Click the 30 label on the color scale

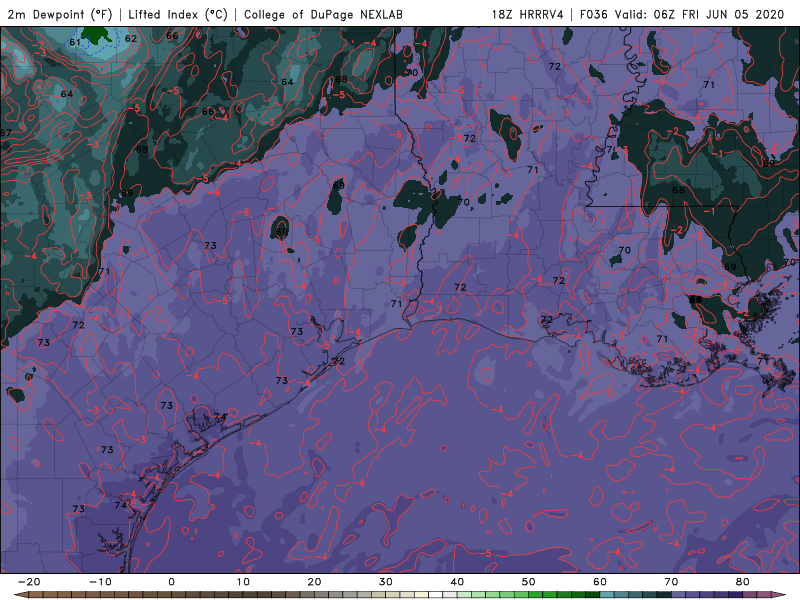[386, 582]
